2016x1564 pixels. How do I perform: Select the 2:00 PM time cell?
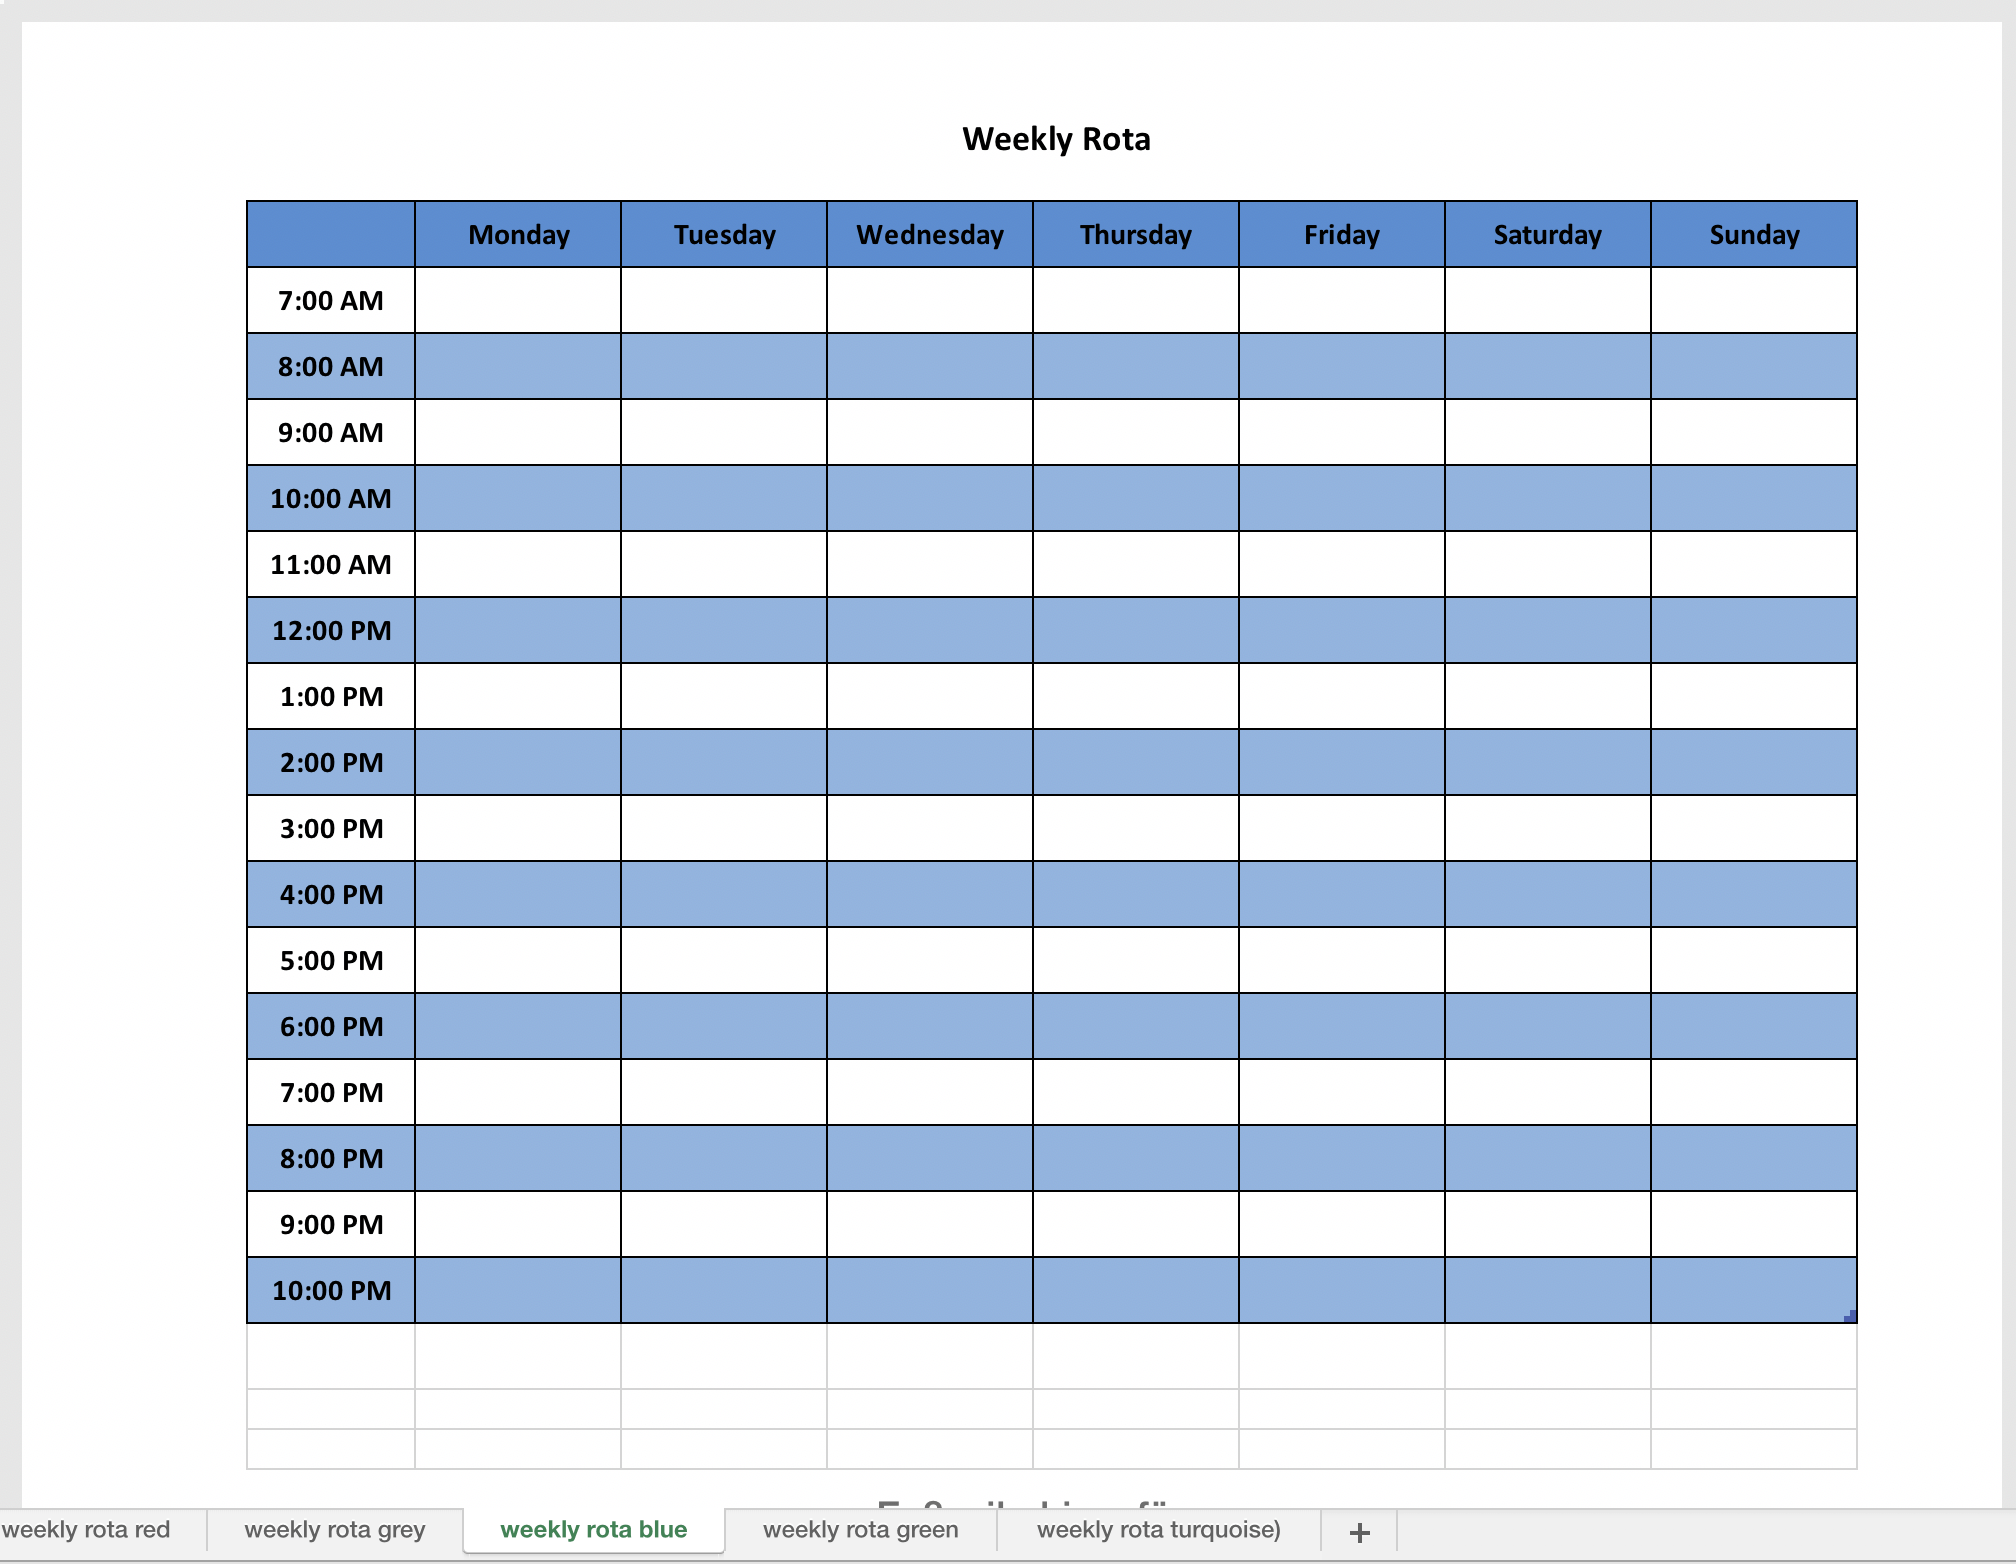pos(331,762)
